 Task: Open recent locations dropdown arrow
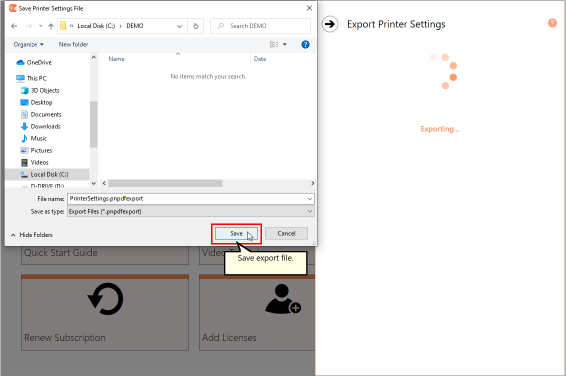(x=40, y=26)
